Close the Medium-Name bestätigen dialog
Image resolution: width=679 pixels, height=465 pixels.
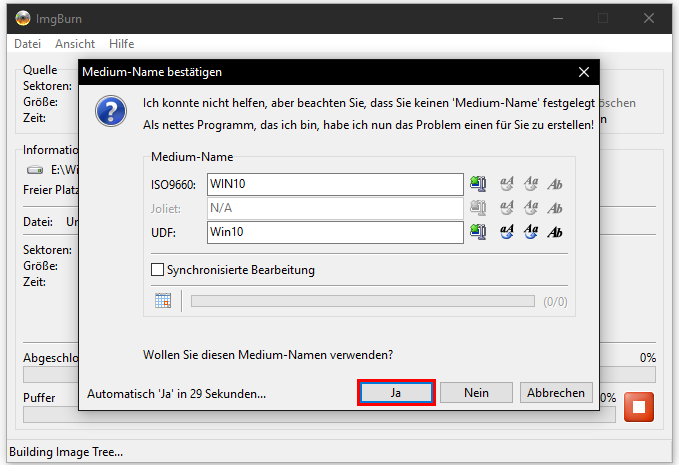click(584, 72)
